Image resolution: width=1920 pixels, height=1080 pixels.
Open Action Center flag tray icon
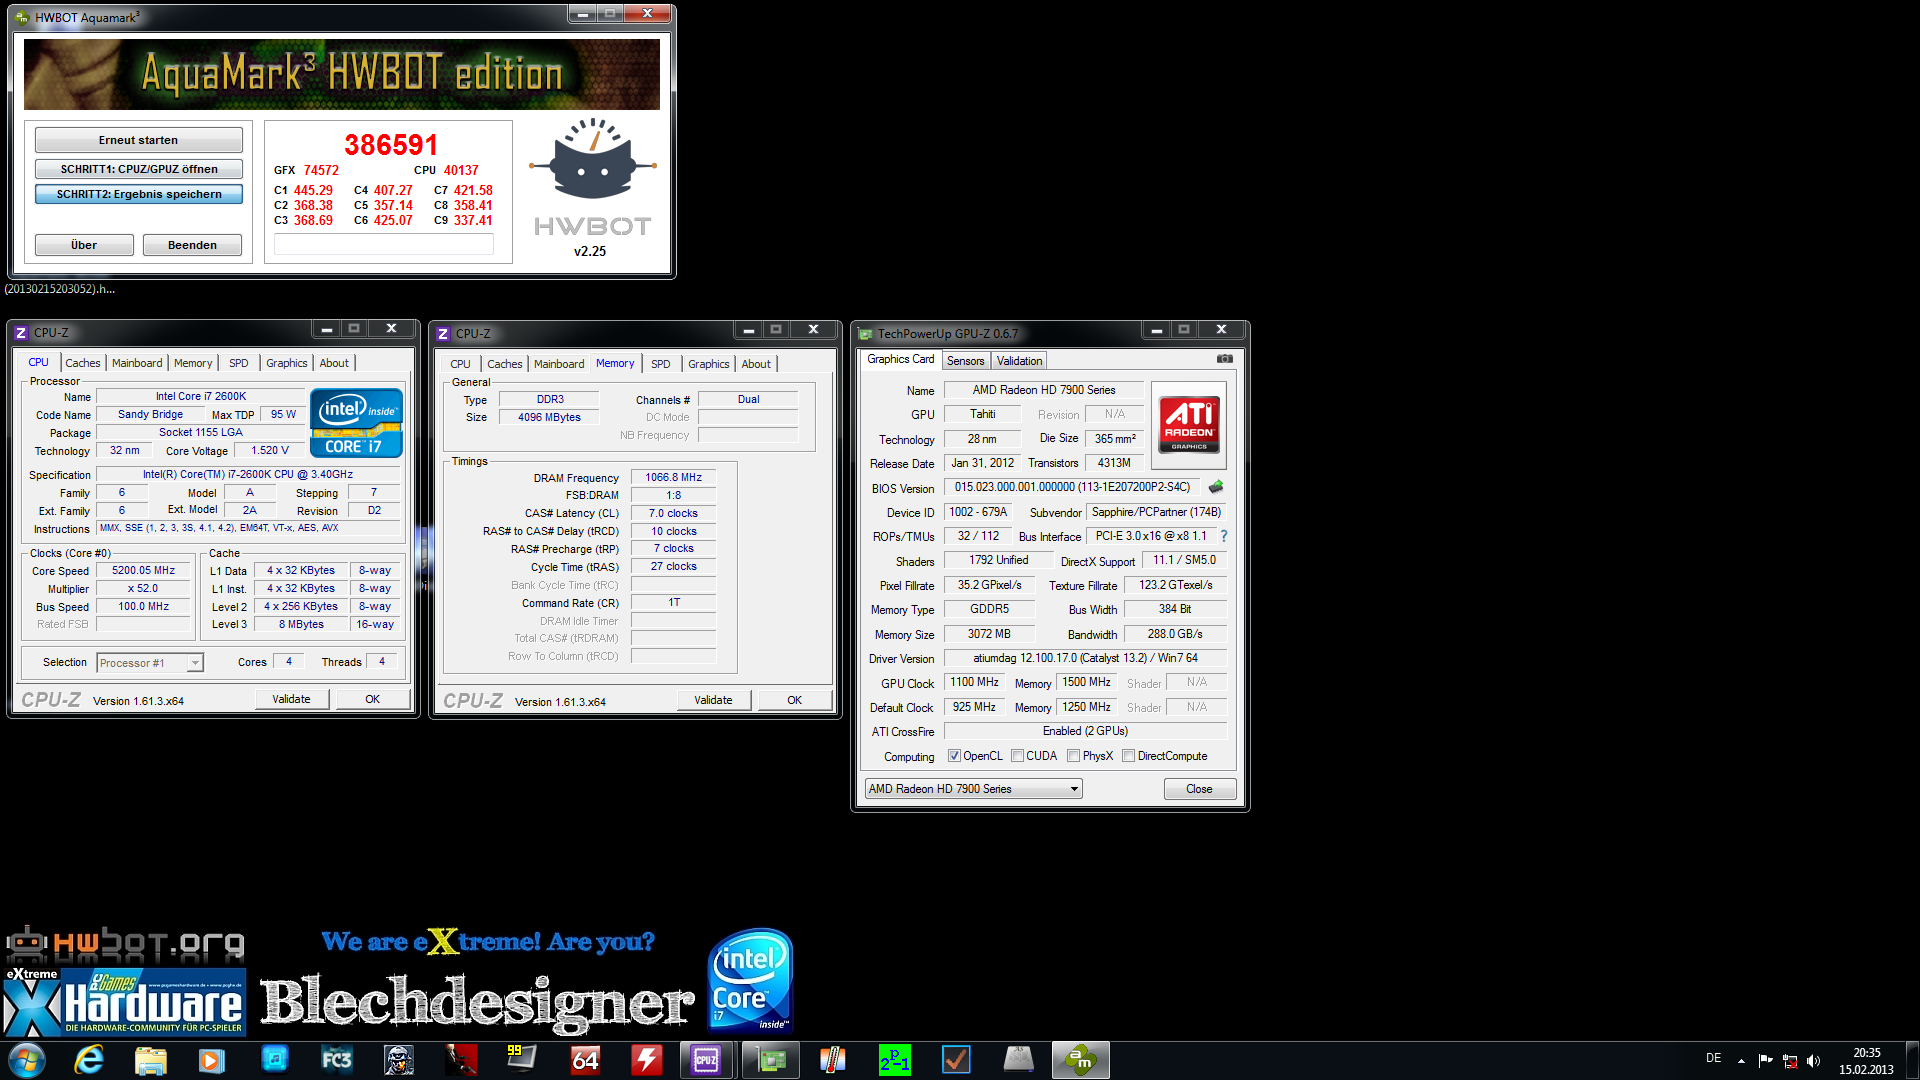1765,1060
